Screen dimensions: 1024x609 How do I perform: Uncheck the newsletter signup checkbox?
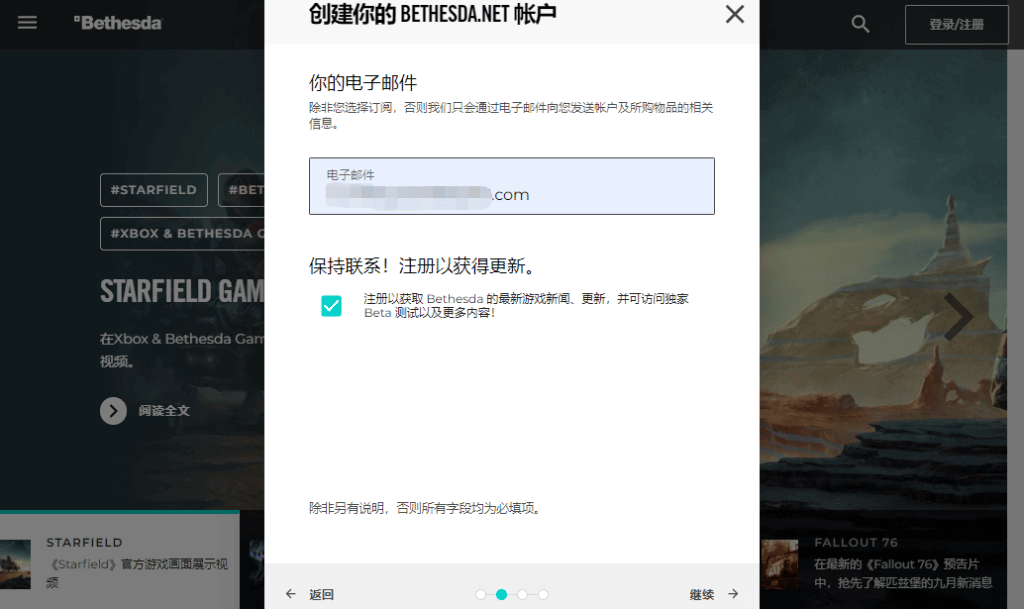pos(331,305)
